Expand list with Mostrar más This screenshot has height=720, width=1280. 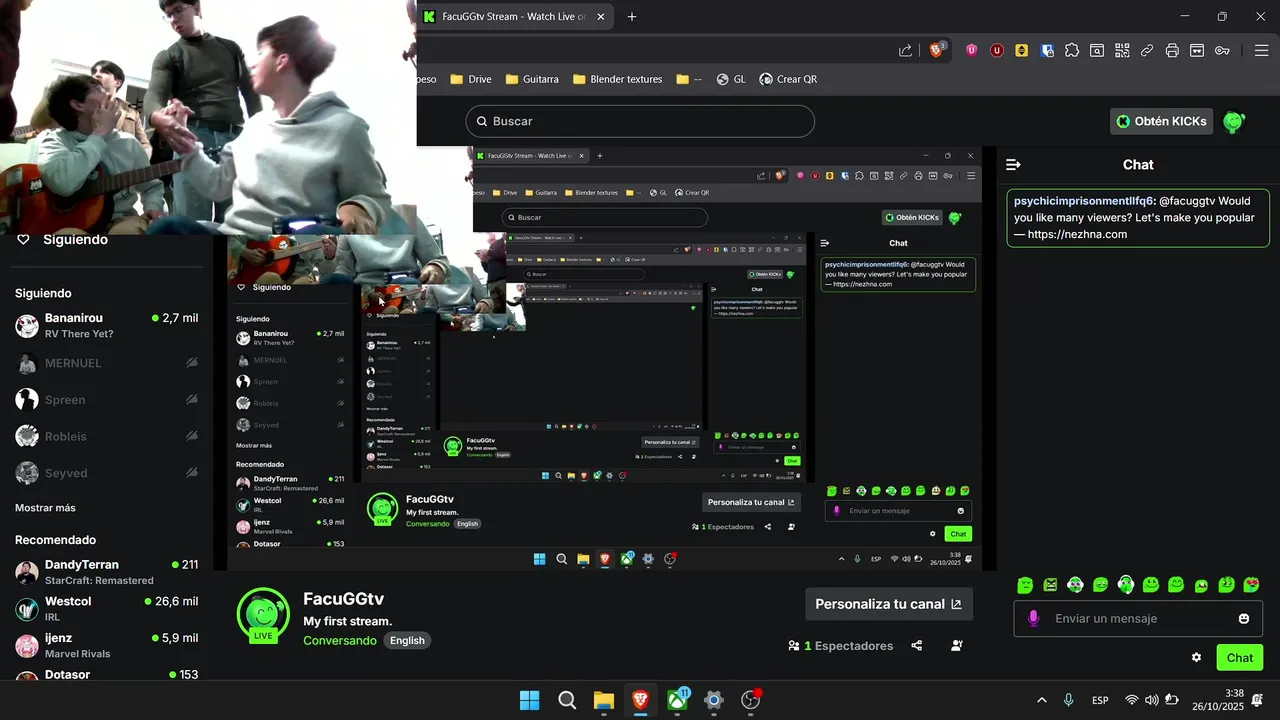(x=45, y=508)
